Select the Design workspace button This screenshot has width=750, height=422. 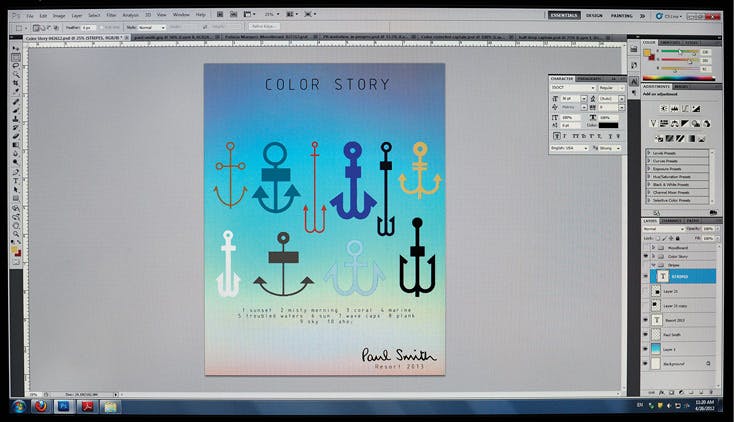click(x=594, y=15)
